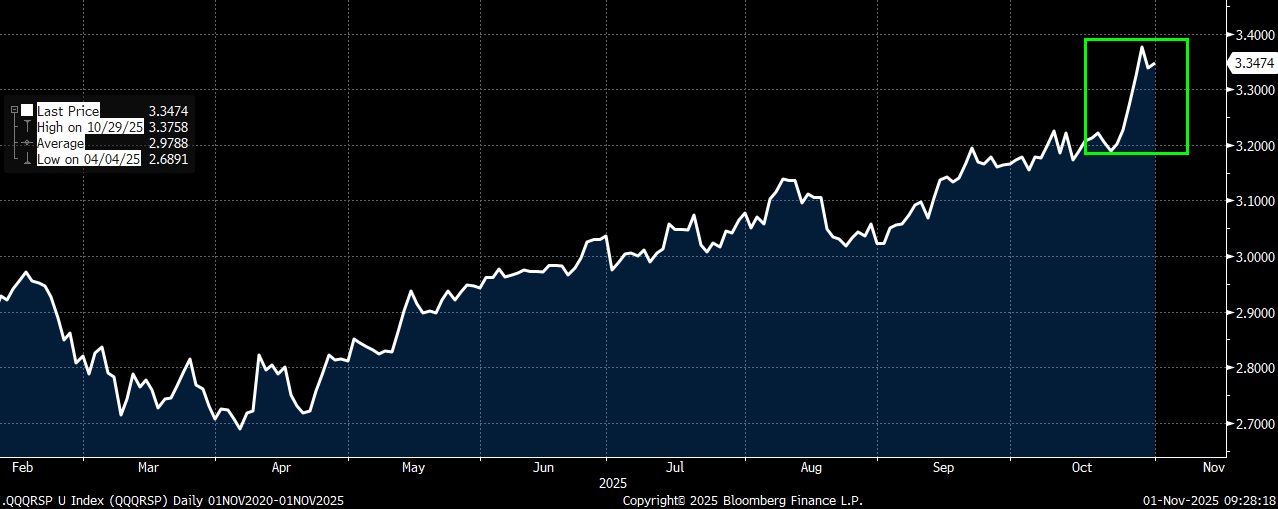
Task: Click the Jul label on time axis
Action: (x=676, y=467)
